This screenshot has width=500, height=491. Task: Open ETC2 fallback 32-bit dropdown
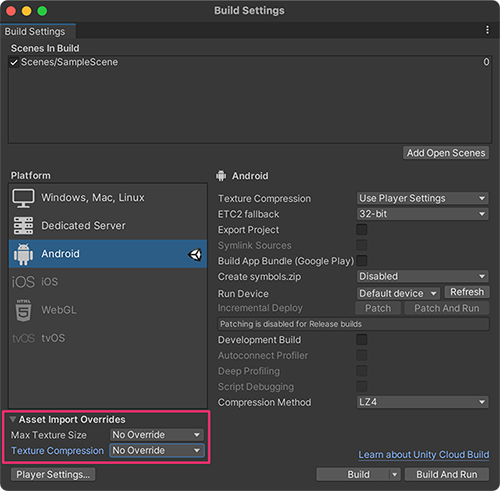pos(422,214)
